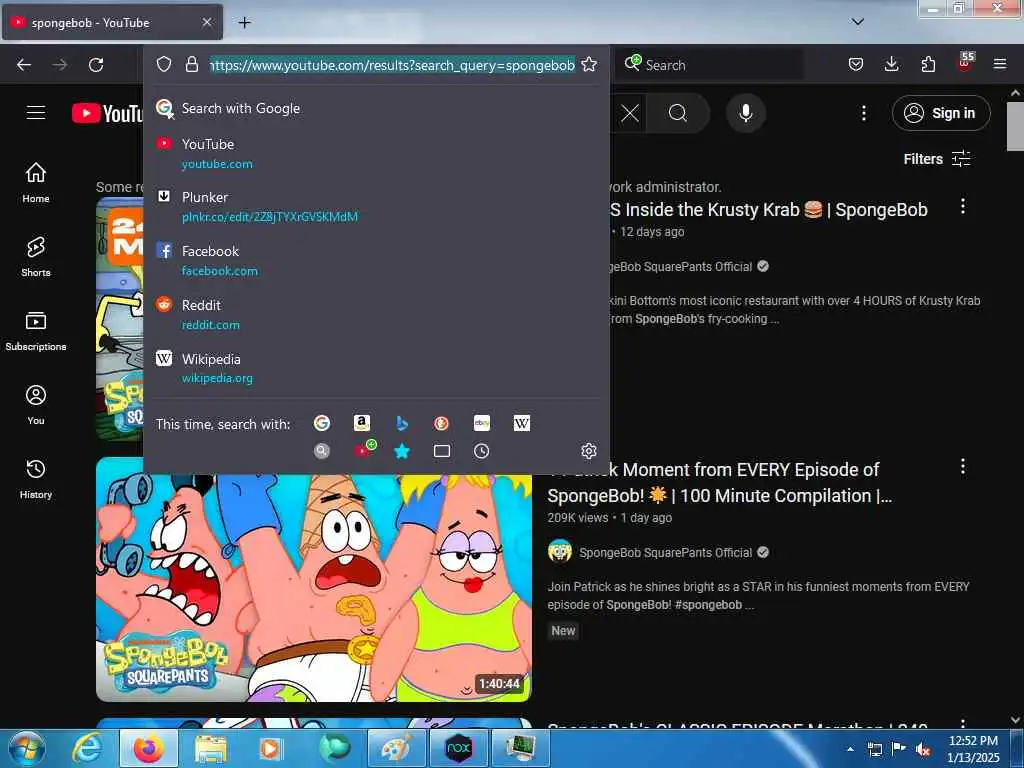This screenshot has height=768, width=1024.
Task: Click into the Firefox Search box
Action: tap(709, 65)
